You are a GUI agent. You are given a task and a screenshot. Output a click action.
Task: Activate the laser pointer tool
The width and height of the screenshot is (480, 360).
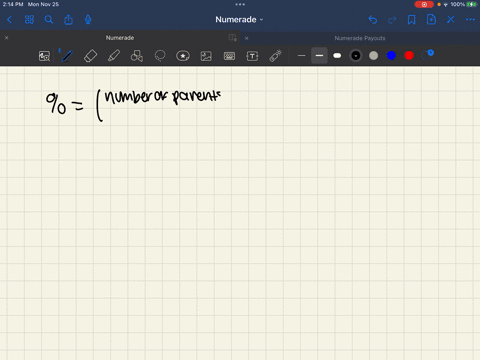(x=275, y=56)
